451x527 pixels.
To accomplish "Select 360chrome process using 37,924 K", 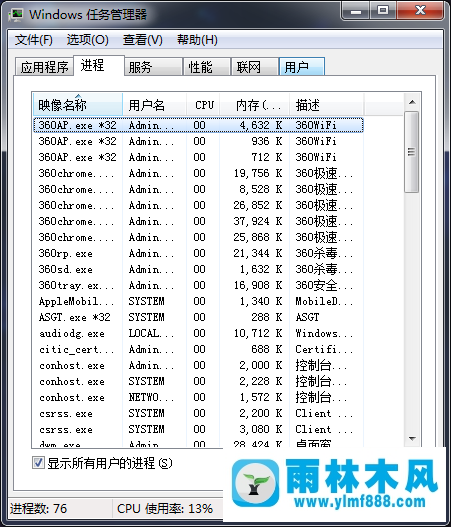I will [x=198, y=221].
